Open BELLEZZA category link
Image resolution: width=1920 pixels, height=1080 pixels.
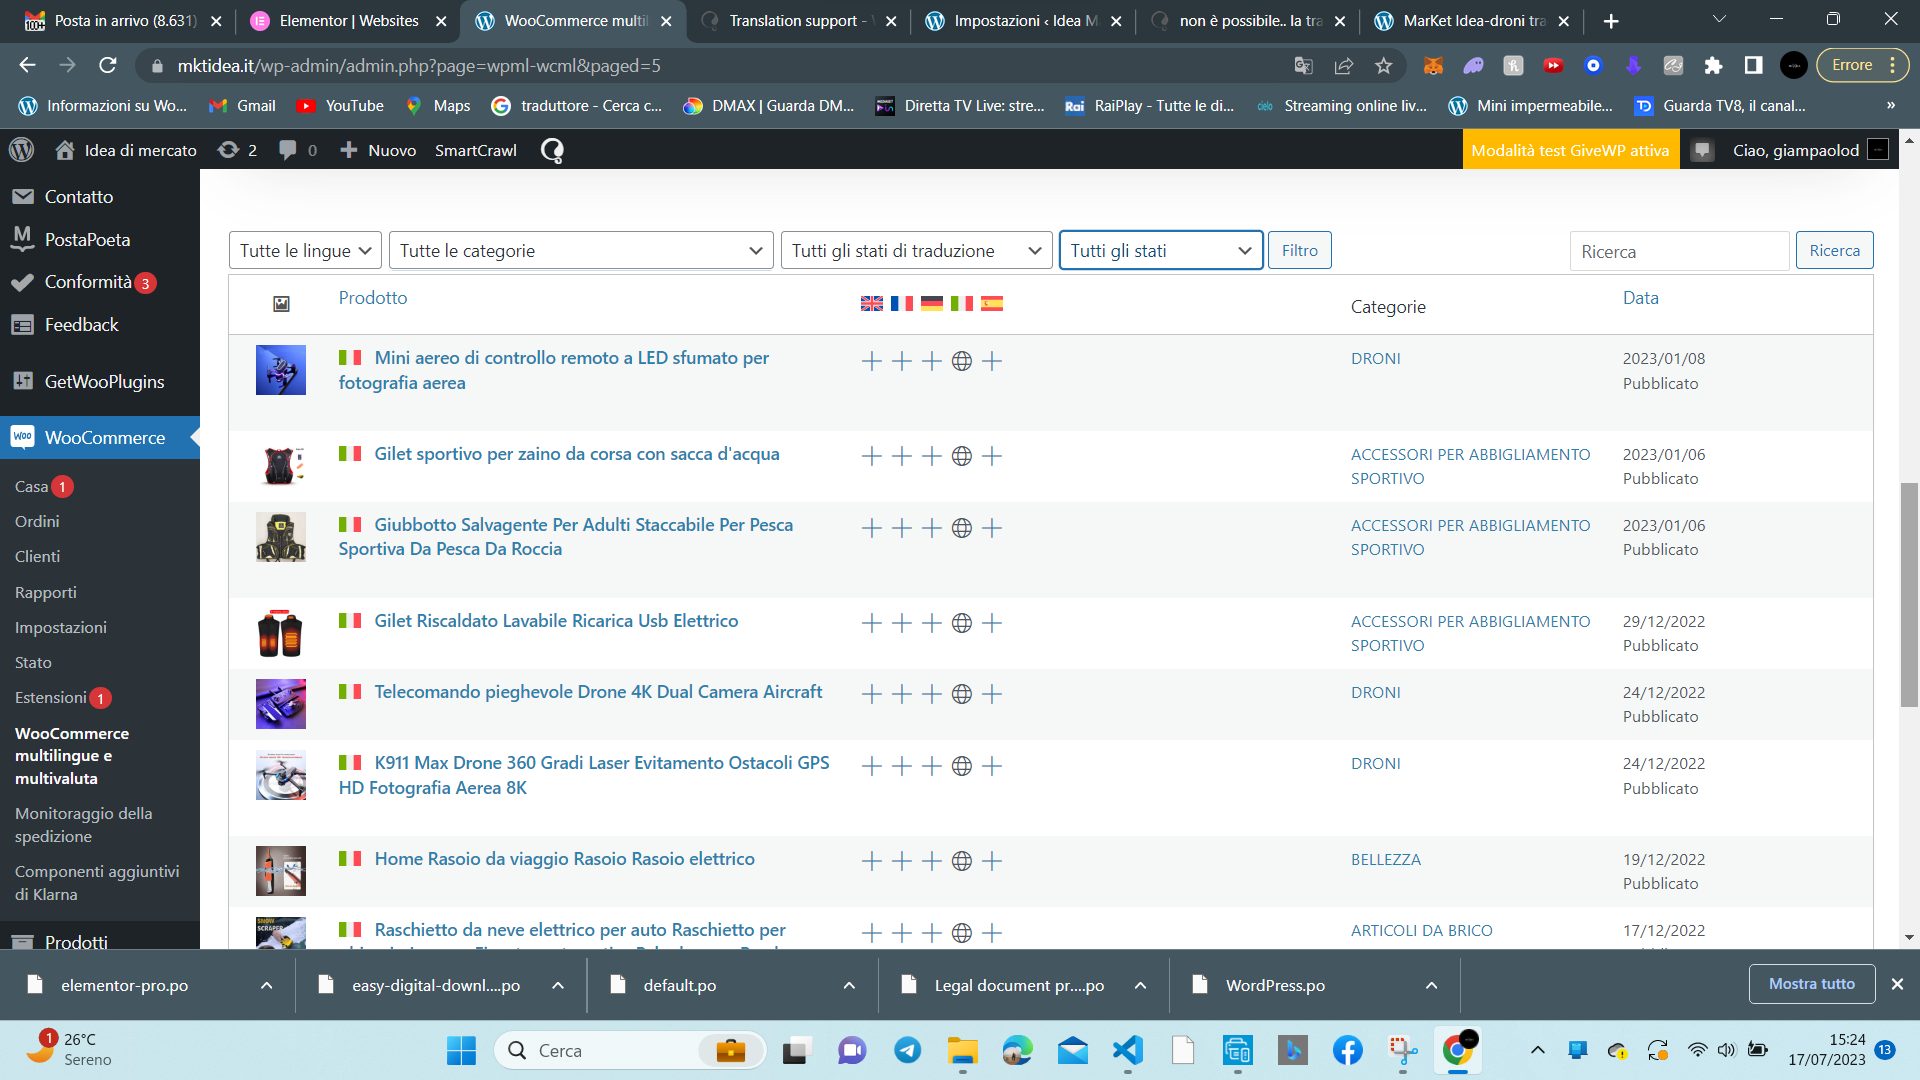1385,859
